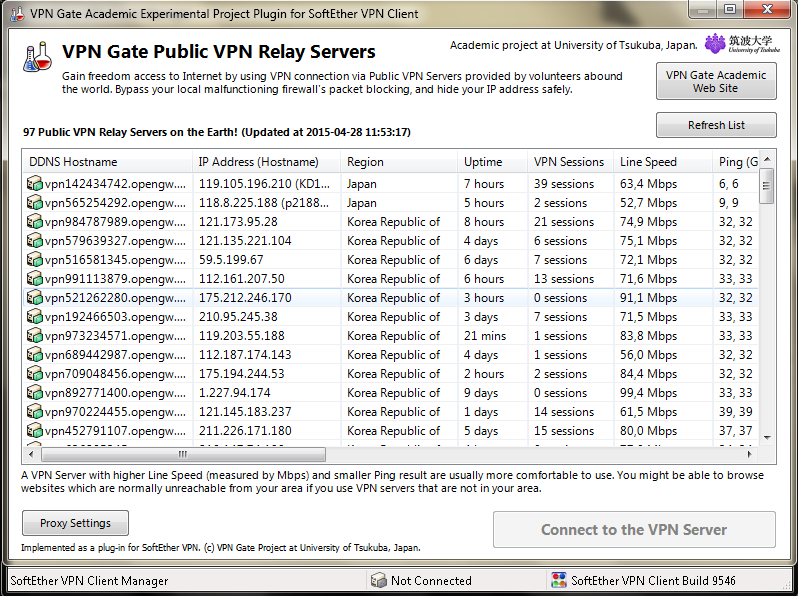Click vertical scrollbar down arrow
The image size is (798, 596).
pyautogui.click(x=767, y=438)
